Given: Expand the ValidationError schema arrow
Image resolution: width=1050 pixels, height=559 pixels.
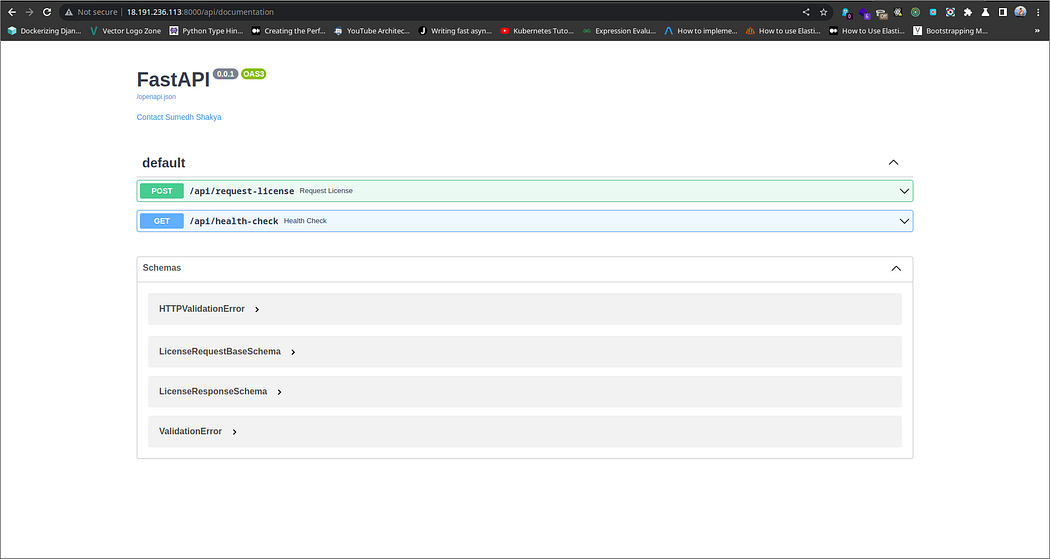Looking at the screenshot, I should point(234,432).
